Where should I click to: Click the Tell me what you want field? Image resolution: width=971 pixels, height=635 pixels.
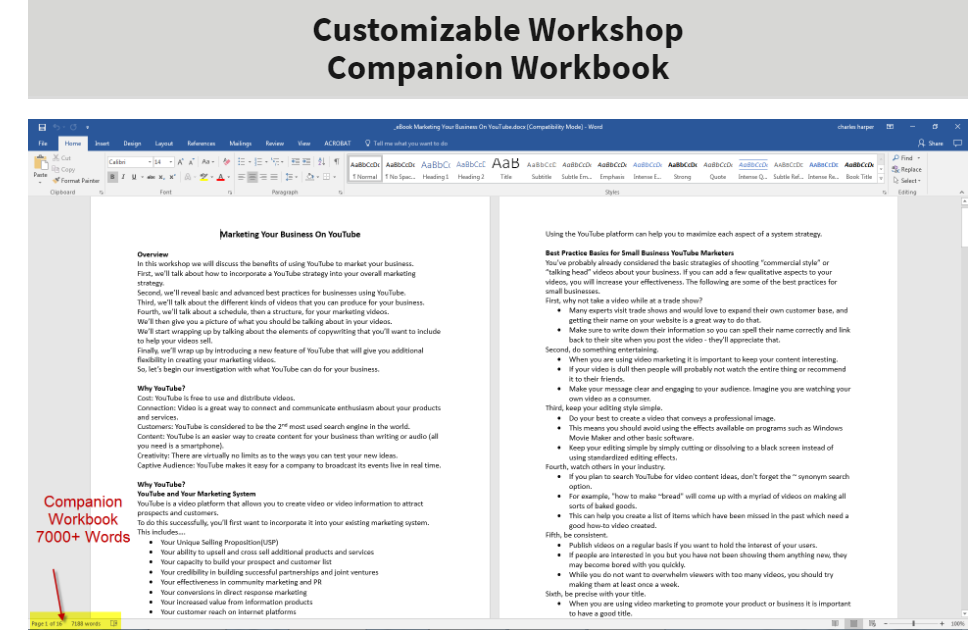(x=406, y=144)
